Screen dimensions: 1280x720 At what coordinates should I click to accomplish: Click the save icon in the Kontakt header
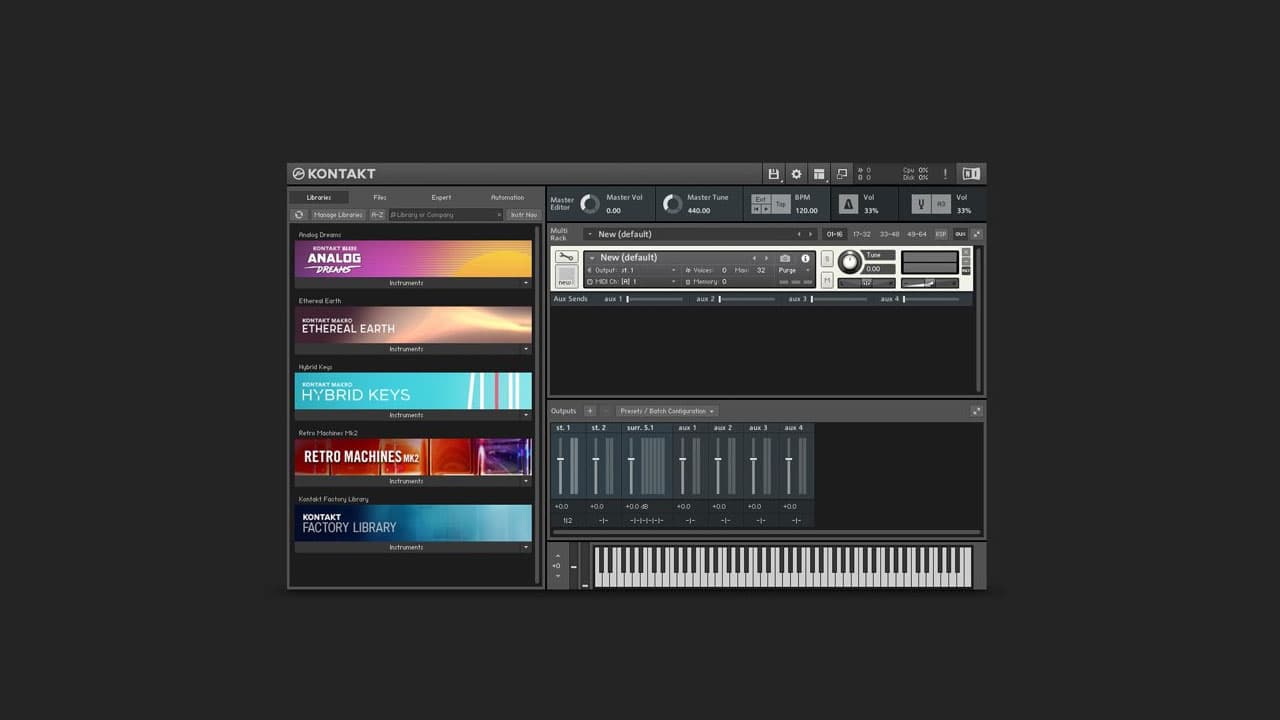click(x=775, y=173)
